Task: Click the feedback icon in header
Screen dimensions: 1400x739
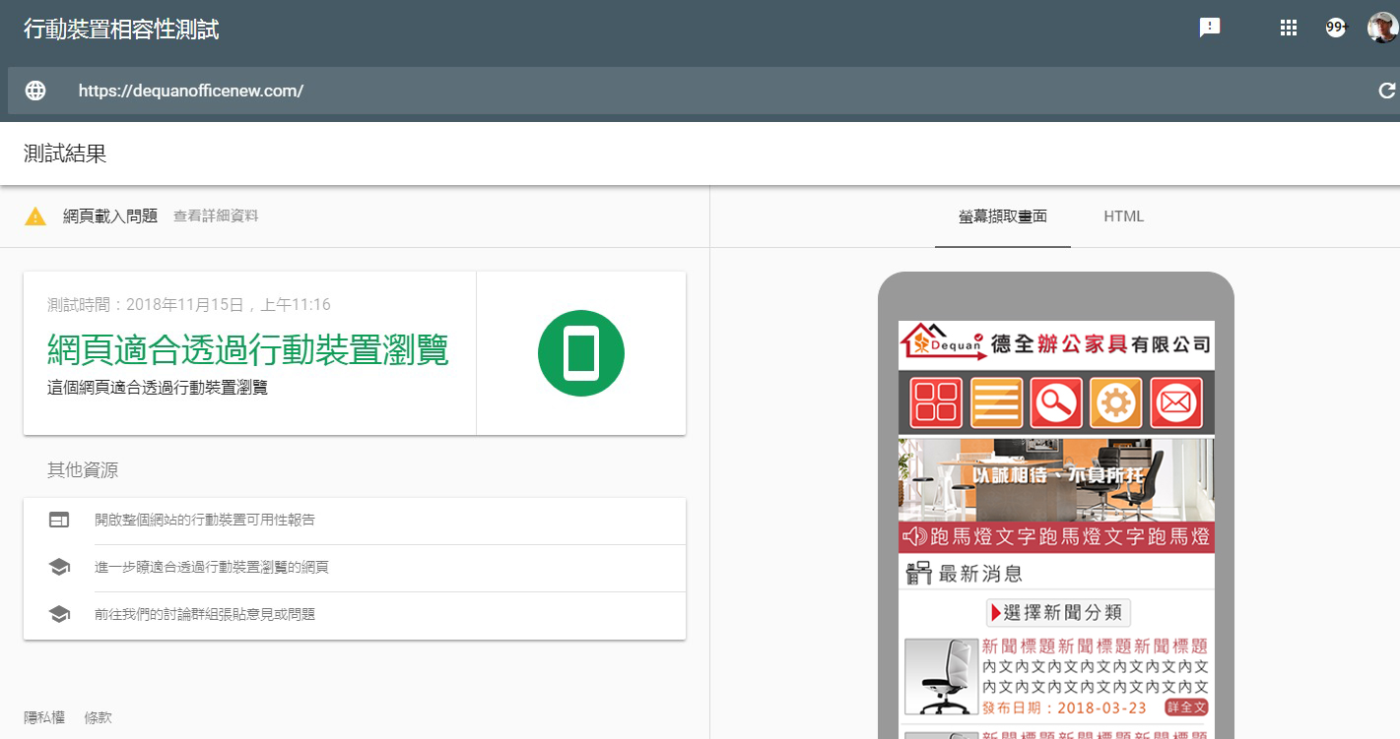Action: 1210,28
